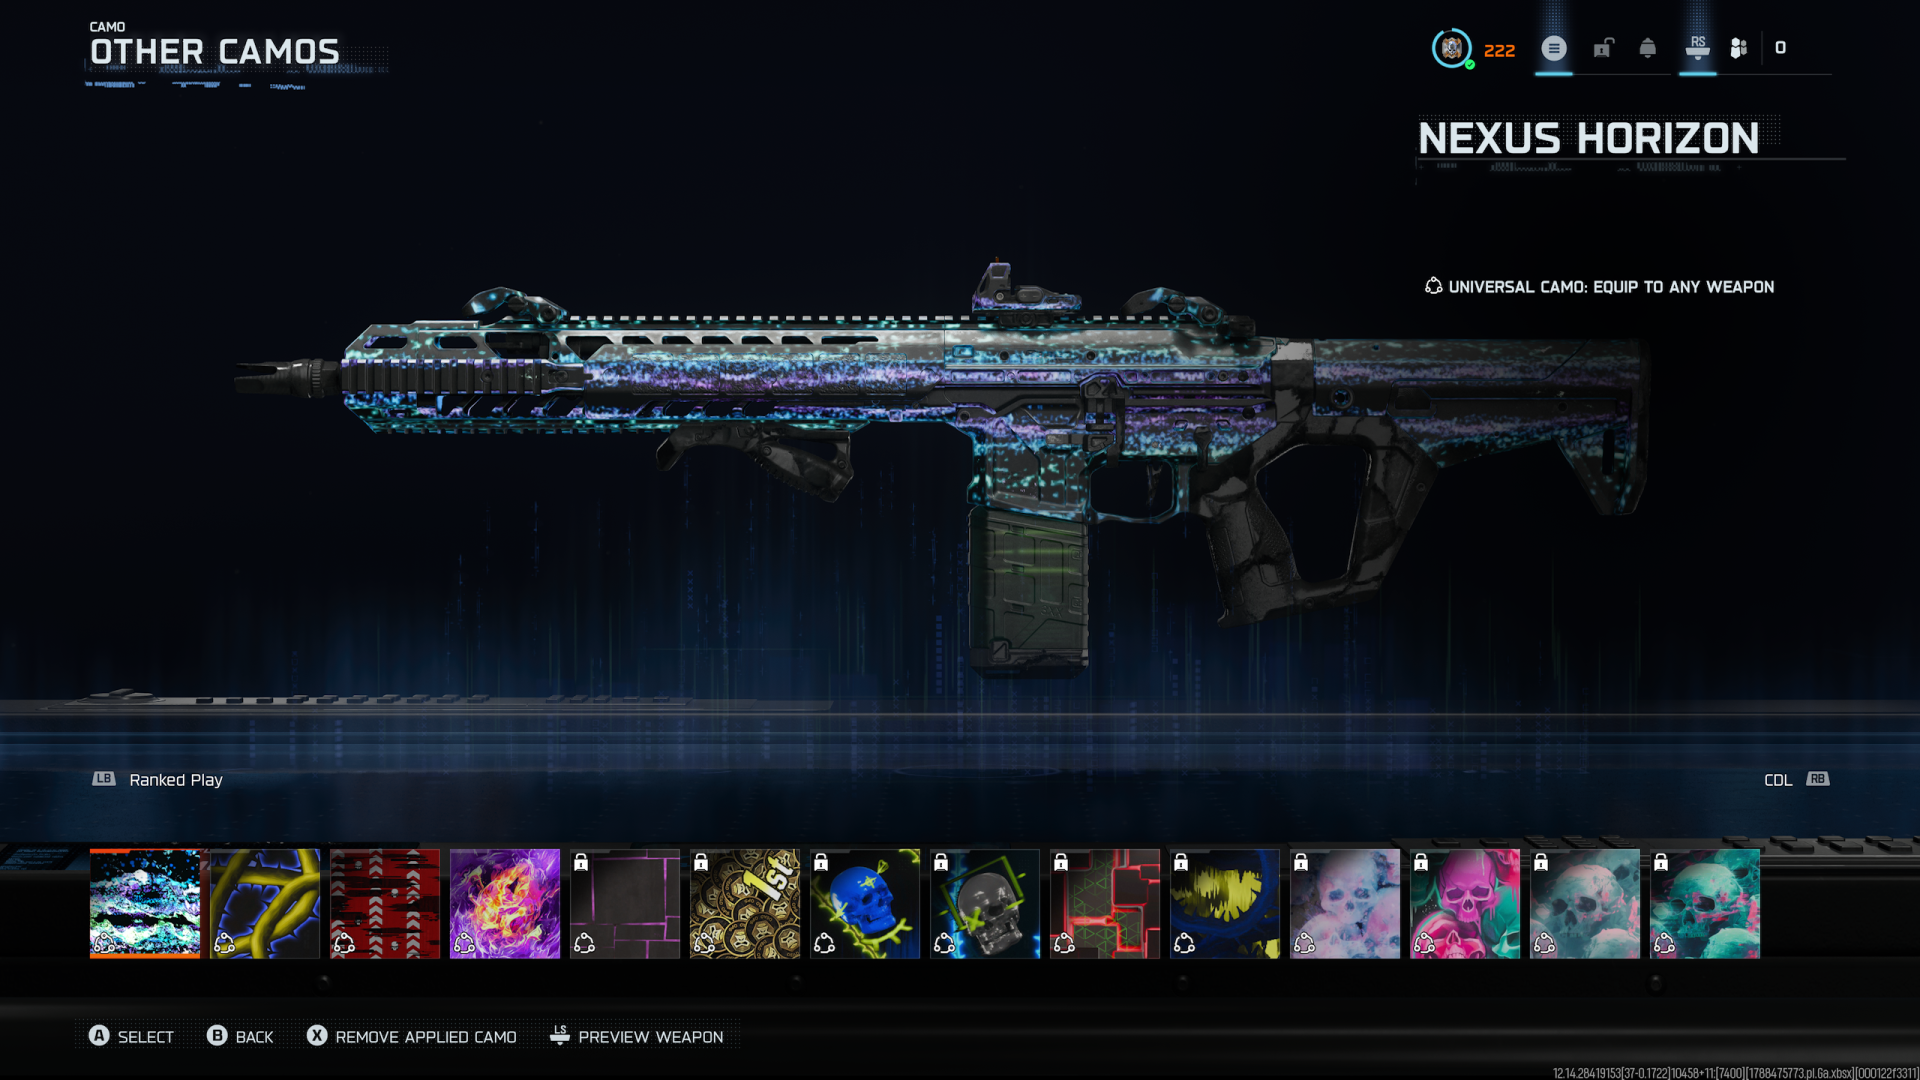Select the locked dark magenta panel camo
The width and height of the screenshot is (1920, 1080).
point(625,904)
